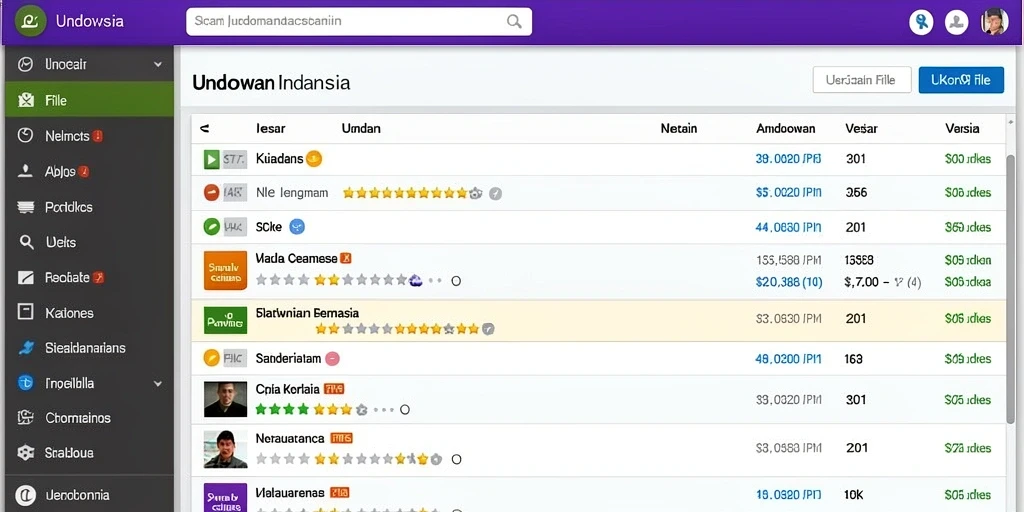The width and height of the screenshot is (1024, 512).
Task: Click the red icon on Nle lengmam row
Action: click(x=211, y=193)
